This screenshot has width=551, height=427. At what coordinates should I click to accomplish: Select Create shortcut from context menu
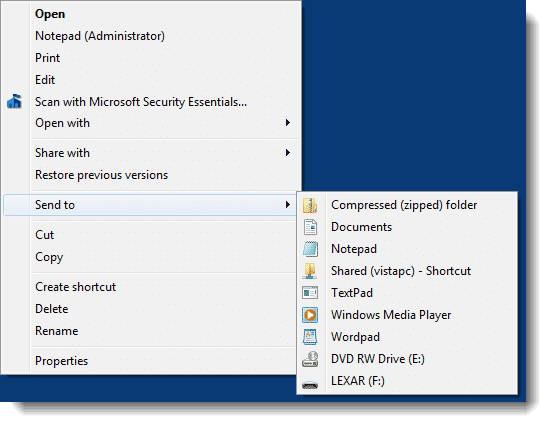76,287
